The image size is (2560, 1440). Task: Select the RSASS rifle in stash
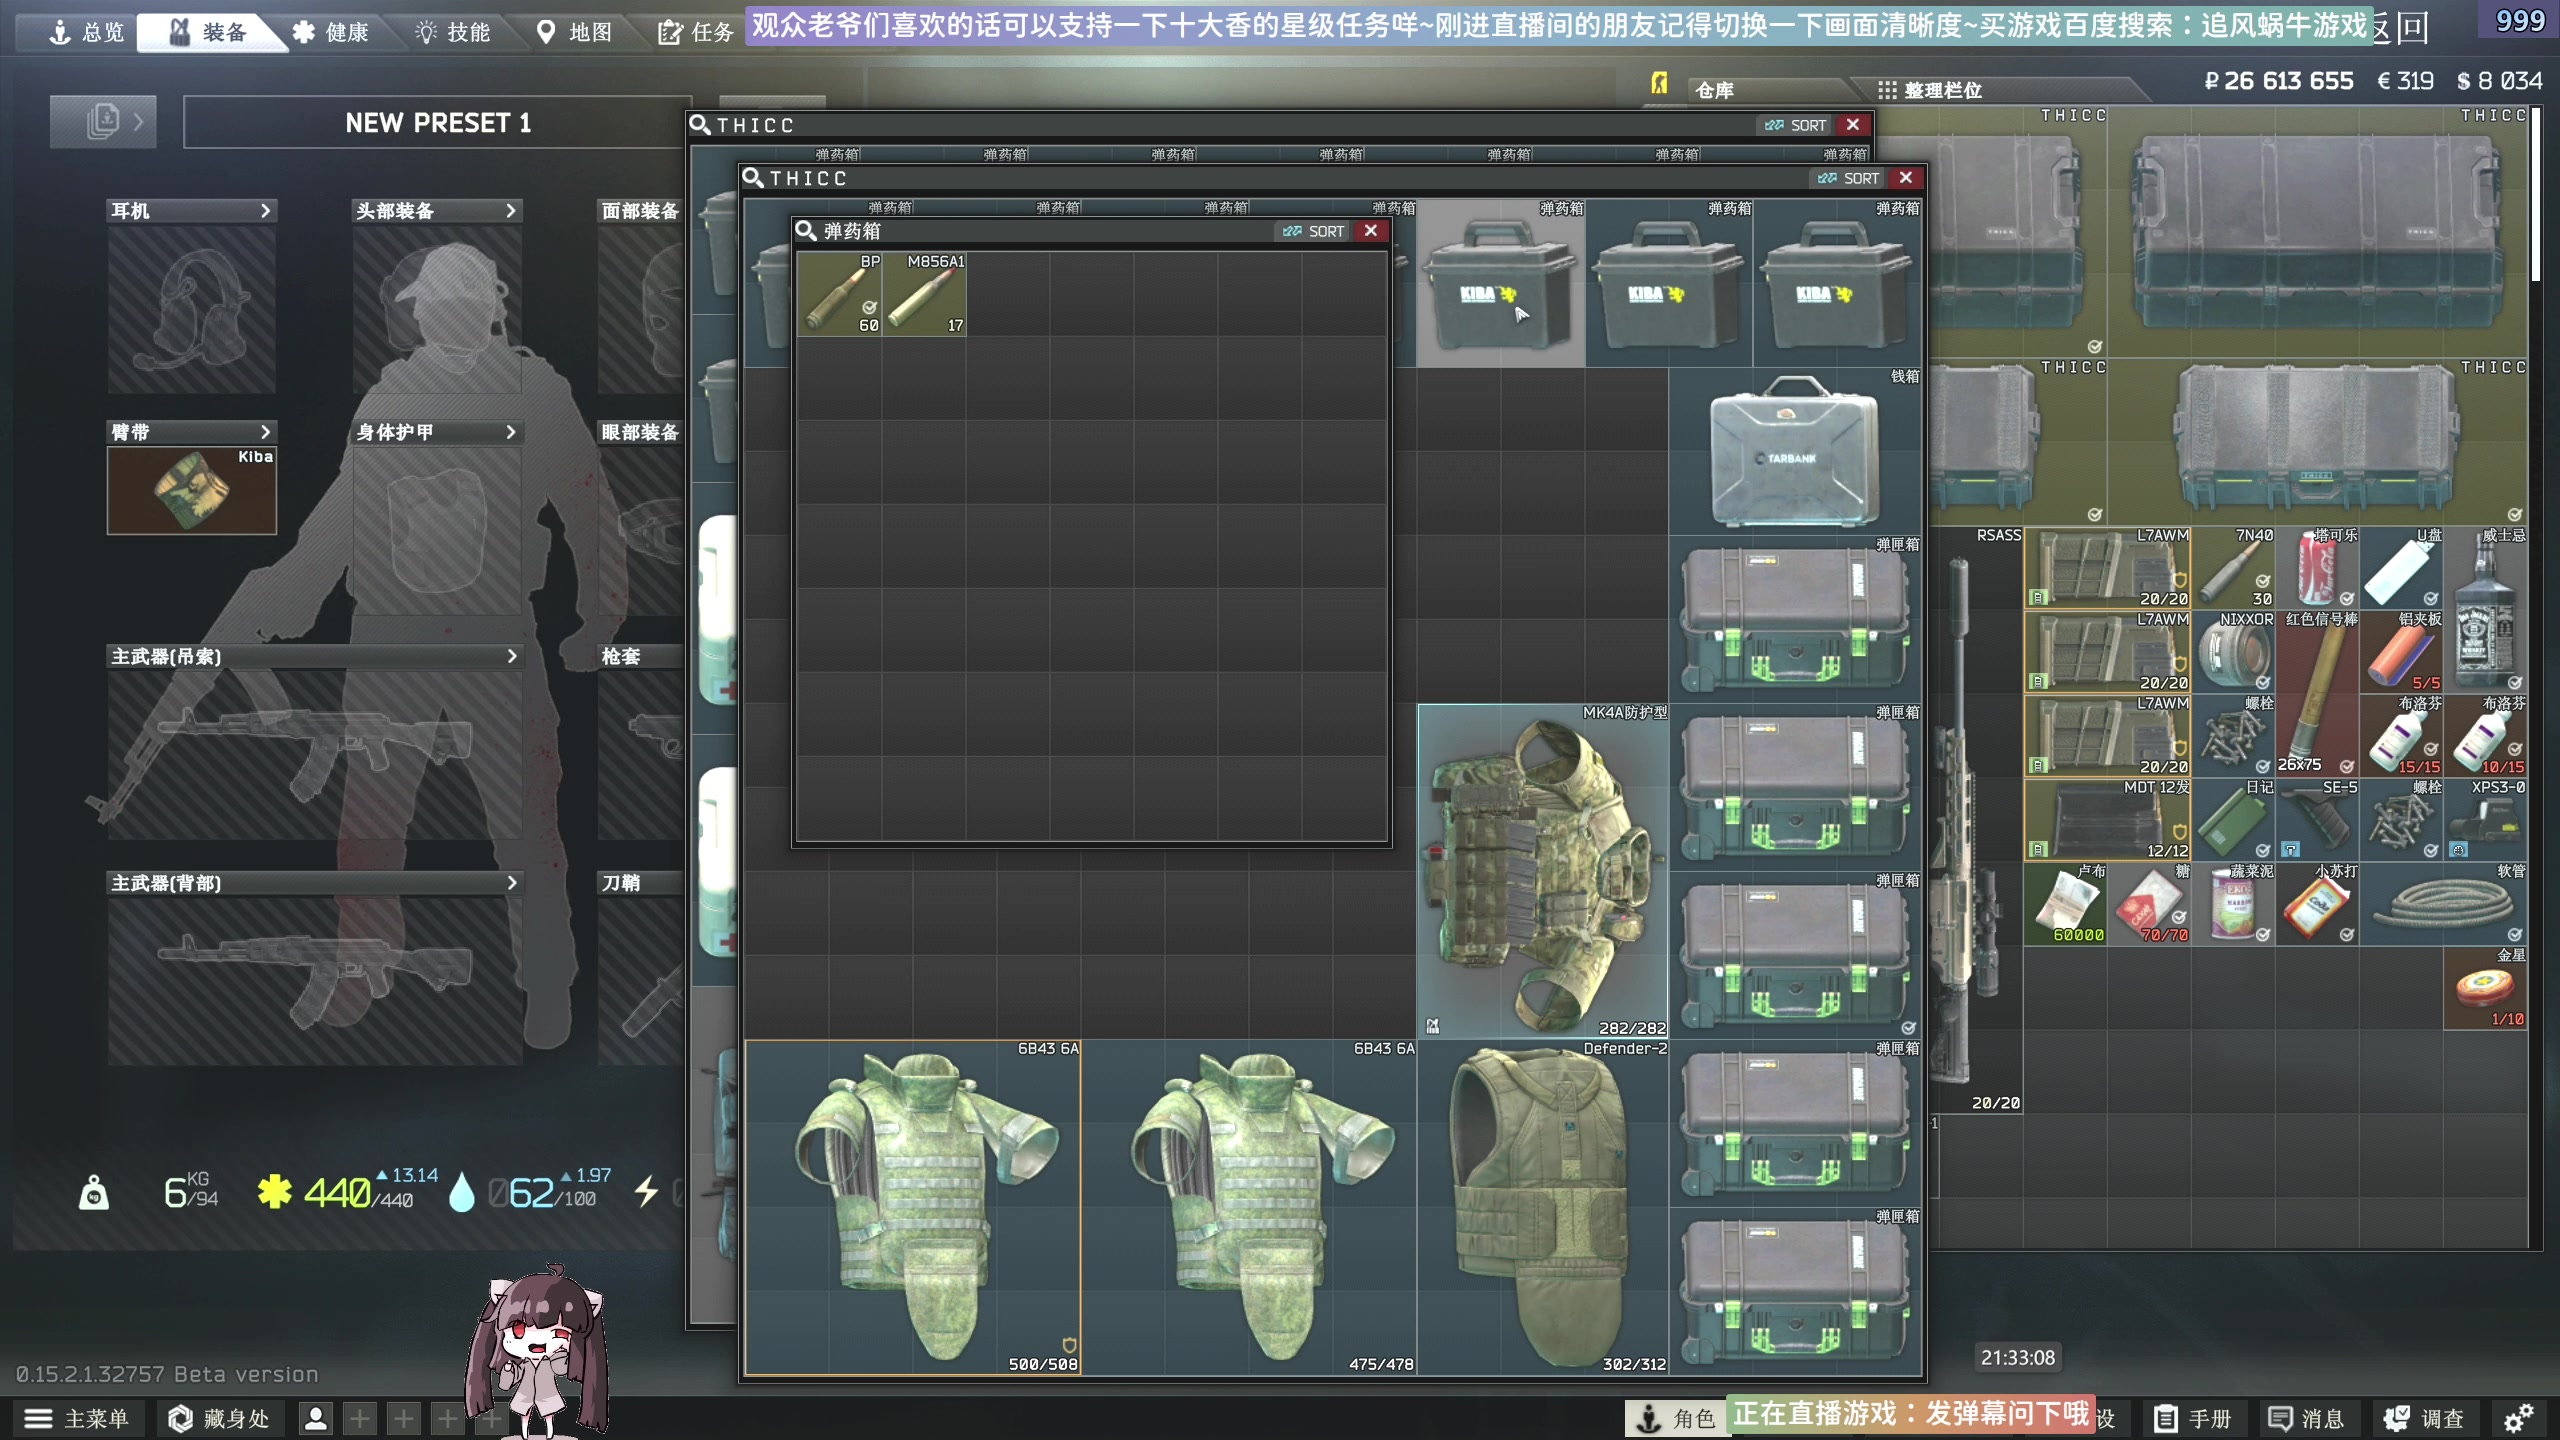(1976, 820)
